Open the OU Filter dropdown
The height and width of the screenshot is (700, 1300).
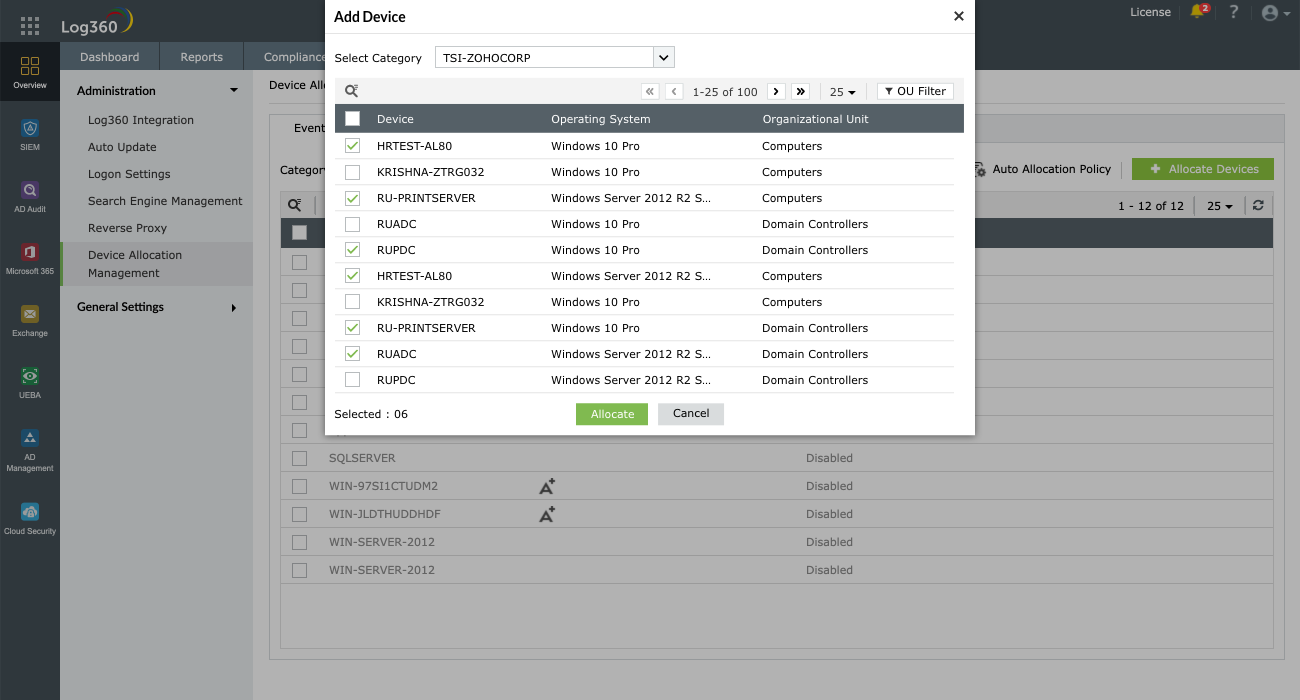click(x=915, y=91)
